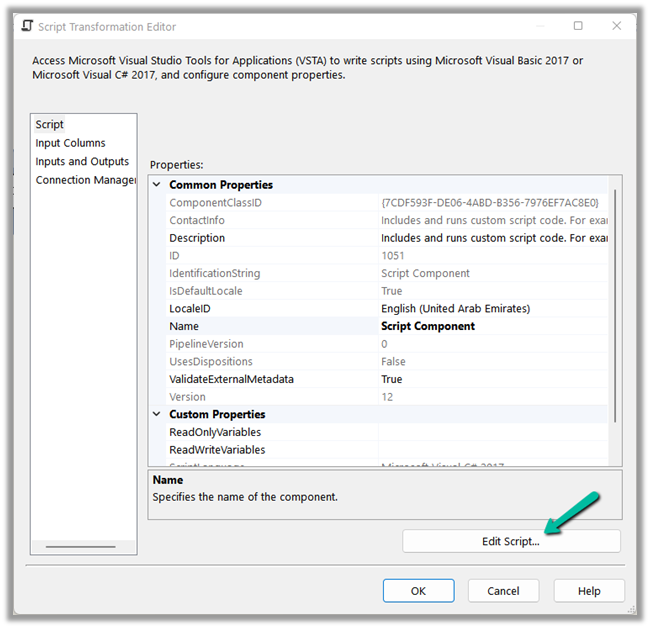Open the Input Columns page
The height and width of the screenshot is (628, 650).
pyautogui.click(x=70, y=143)
